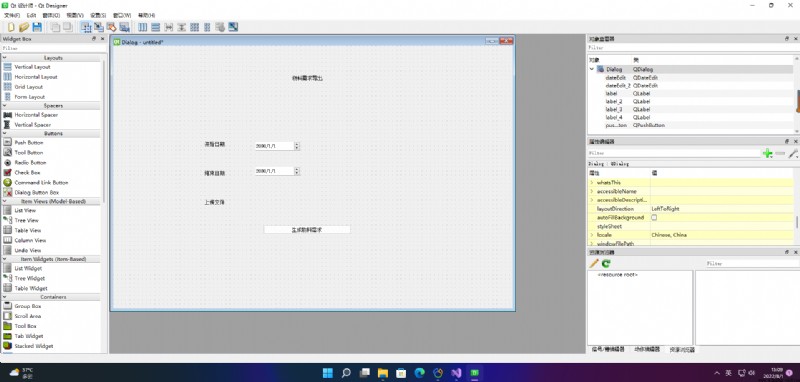This screenshot has height=382, width=800.
Task: Select Check Box widget in Widget Box
Action: click(28, 172)
